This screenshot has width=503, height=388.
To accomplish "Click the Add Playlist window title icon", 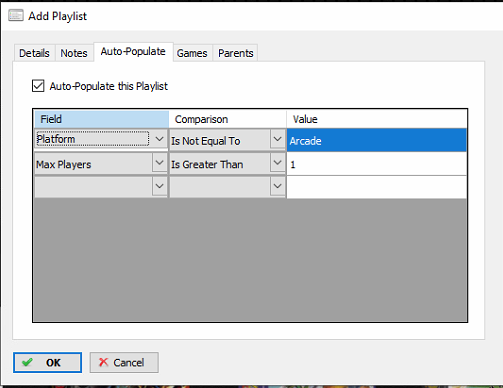I will [x=16, y=15].
